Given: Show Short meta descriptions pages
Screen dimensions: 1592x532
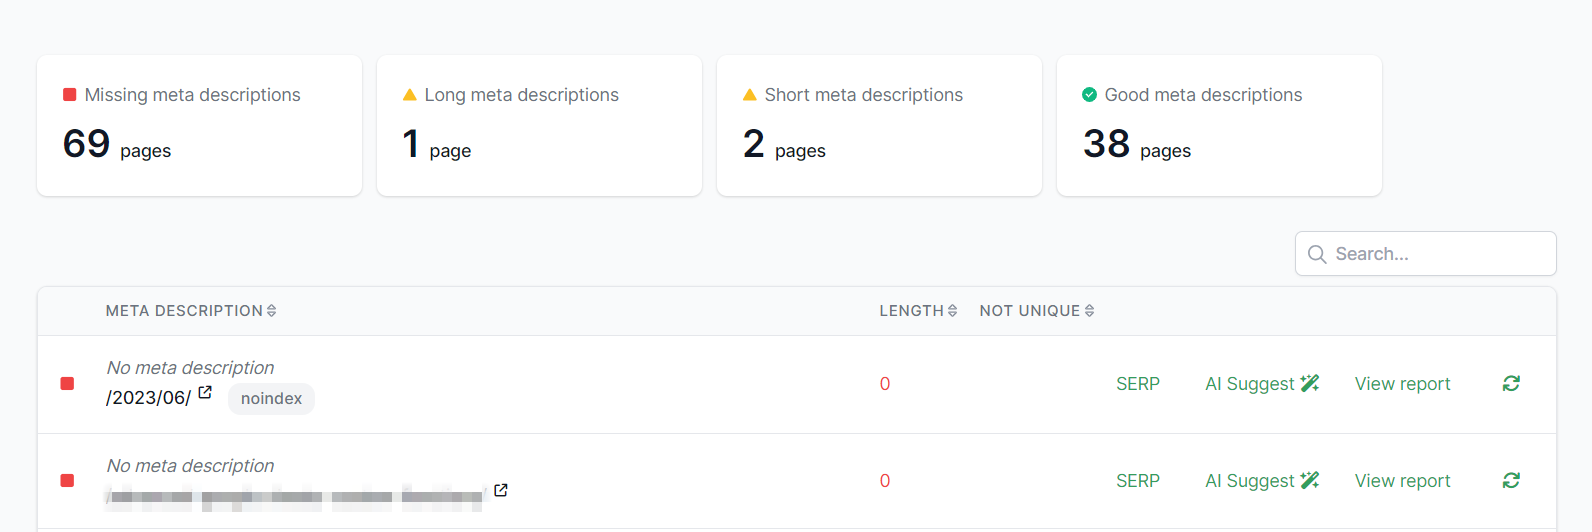Looking at the screenshot, I should point(879,125).
